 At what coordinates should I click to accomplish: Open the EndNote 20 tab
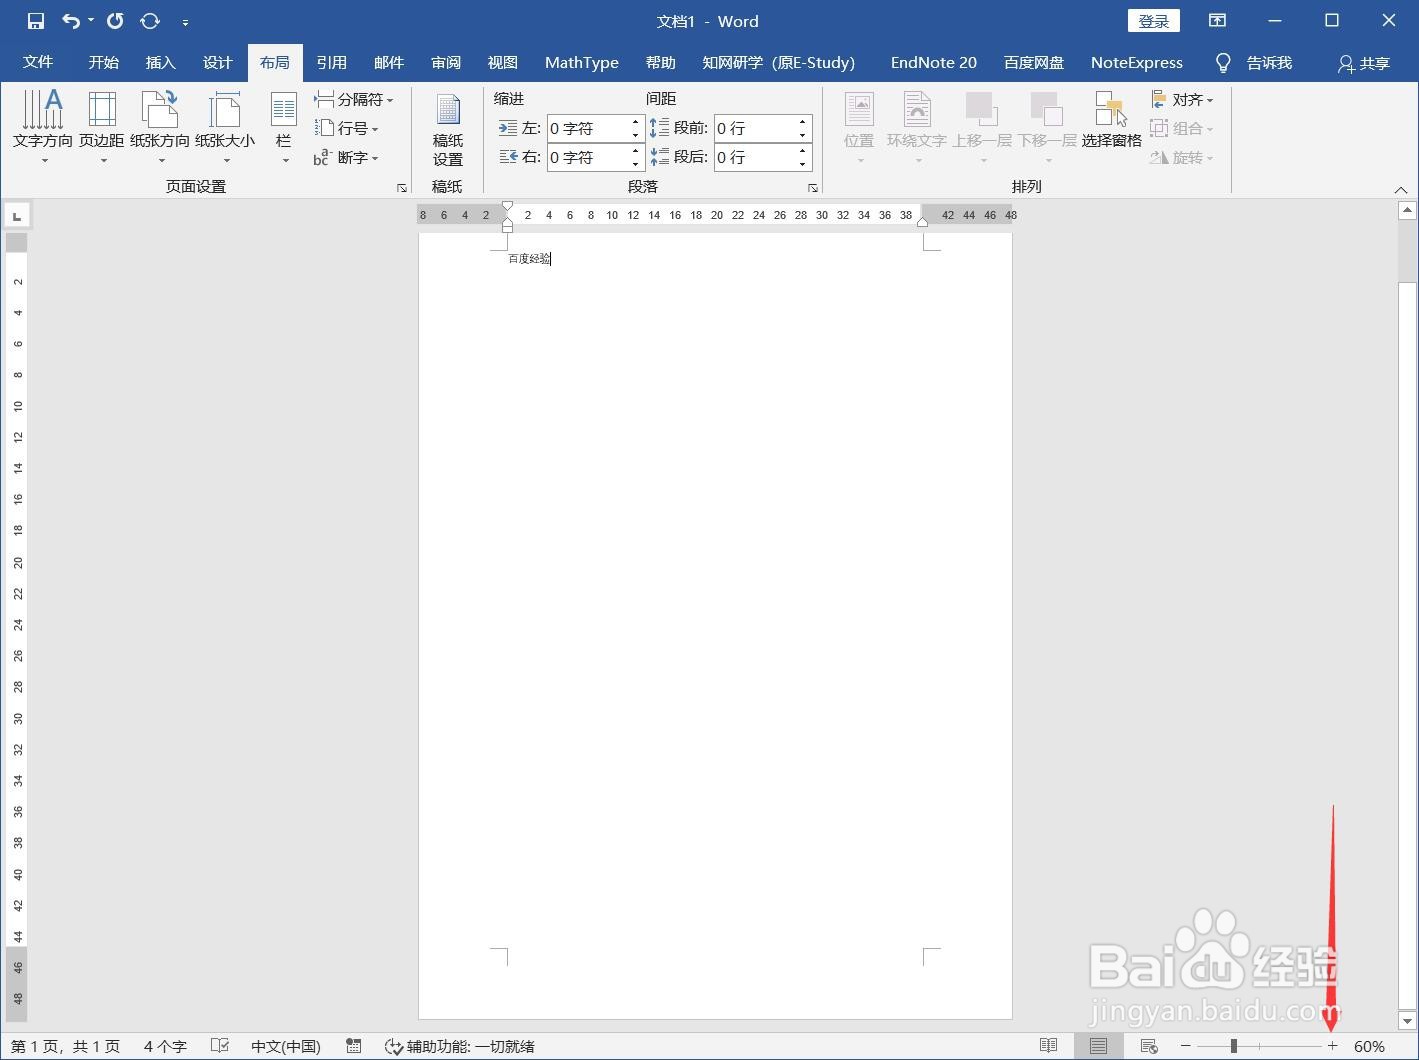pos(934,62)
